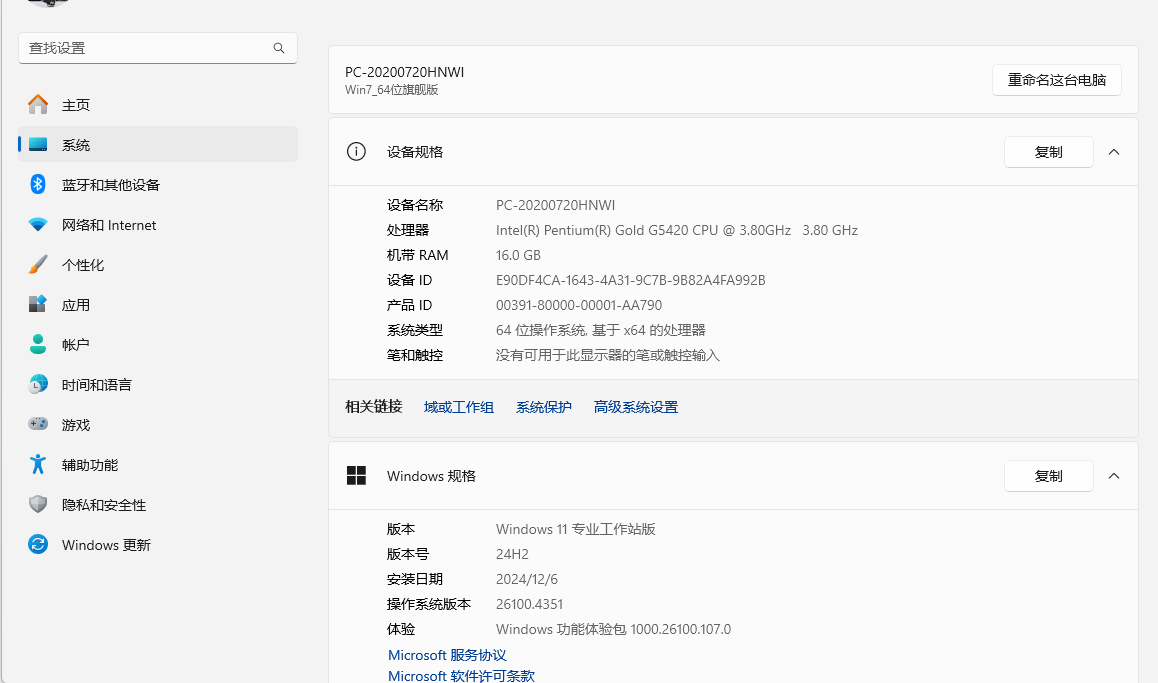The width and height of the screenshot is (1158, 683).
Task: Click the accessibility figure icon beside 辅助功能
Action: pos(38,464)
